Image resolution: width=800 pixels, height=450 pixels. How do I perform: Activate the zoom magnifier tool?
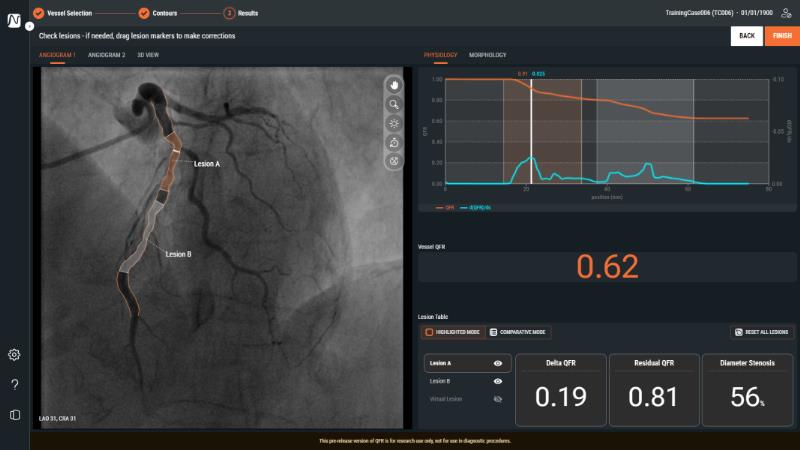coord(394,104)
